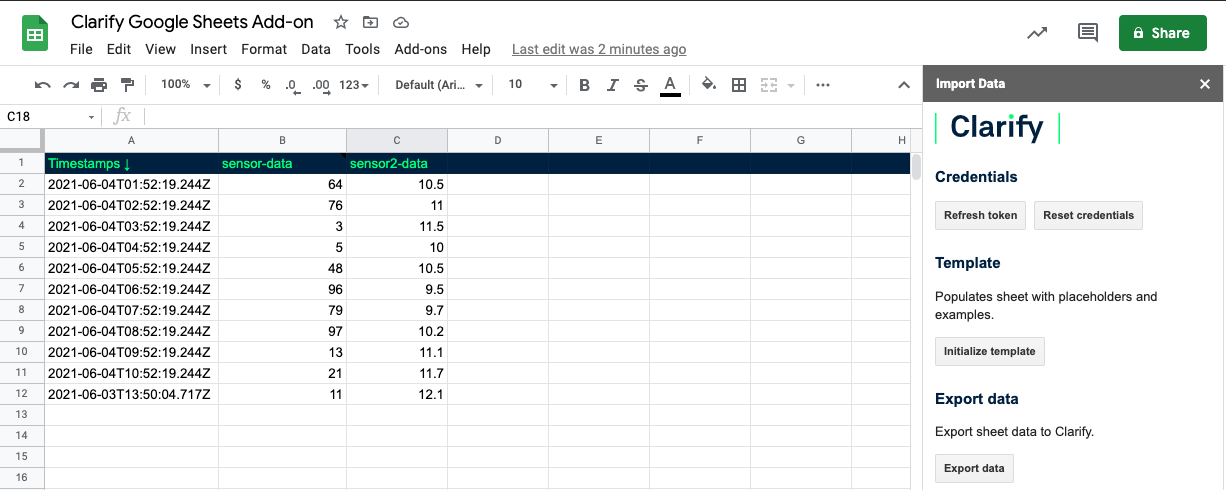Viewport: 1226px width, 490px height.
Task: Toggle italic formatting
Action: pos(613,85)
